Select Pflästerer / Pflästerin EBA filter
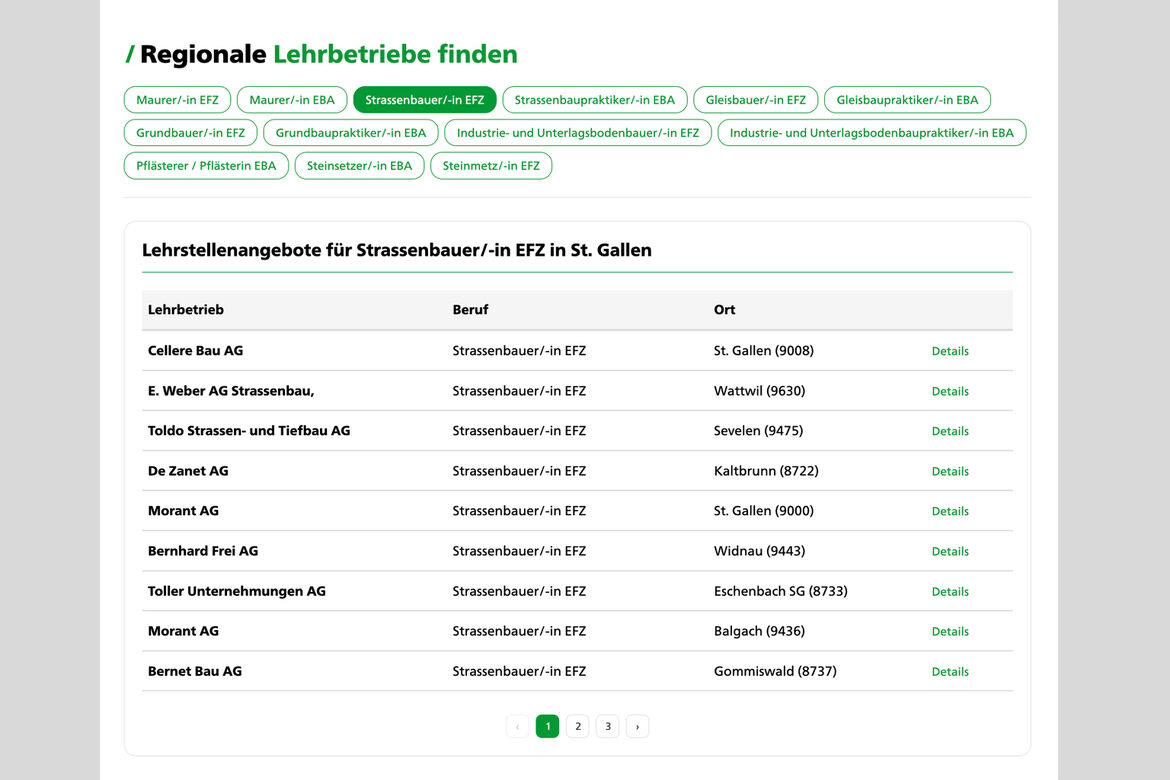The width and height of the screenshot is (1170, 780). (x=206, y=166)
